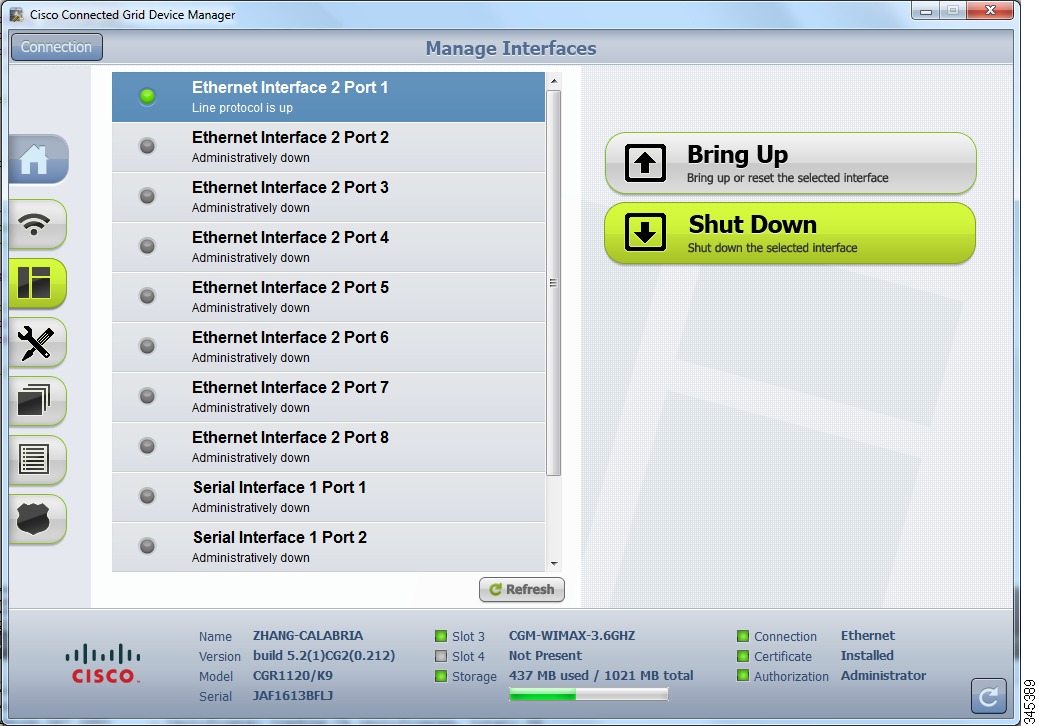The width and height of the screenshot is (1039, 726).
Task: Click the list scrollbar down arrow
Action: pyautogui.click(x=554, y=564)
